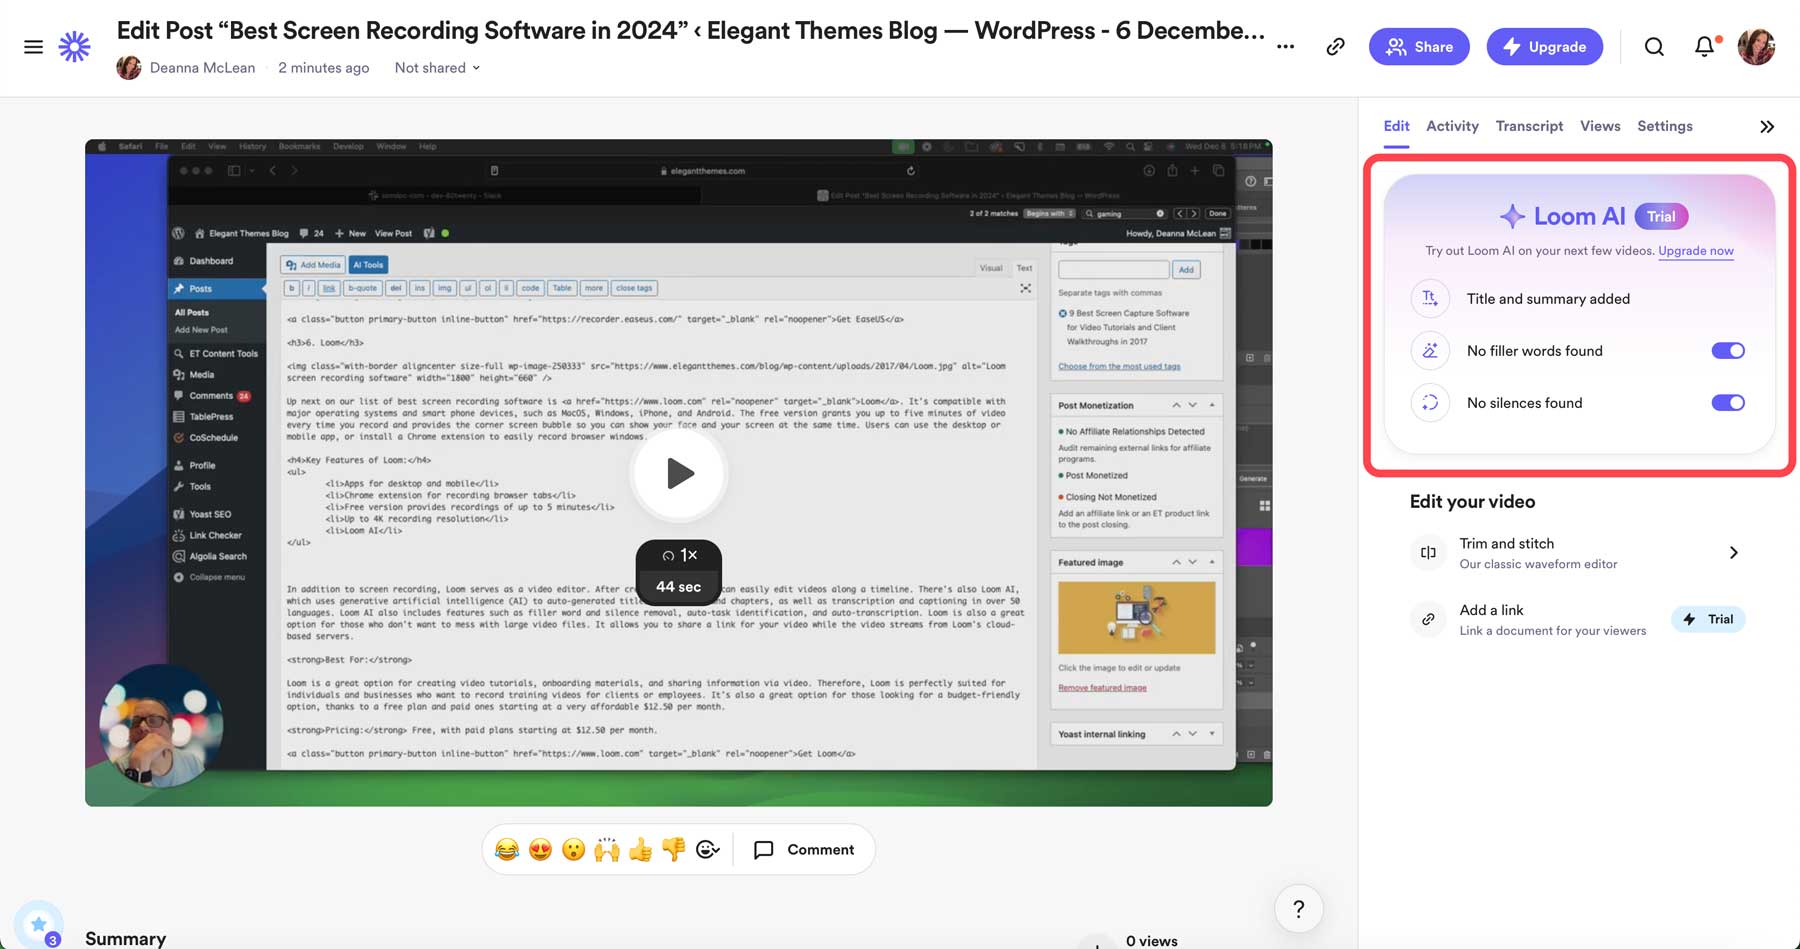
Task: Collapse the right sidebar panel
Action: click(1767, 127)
